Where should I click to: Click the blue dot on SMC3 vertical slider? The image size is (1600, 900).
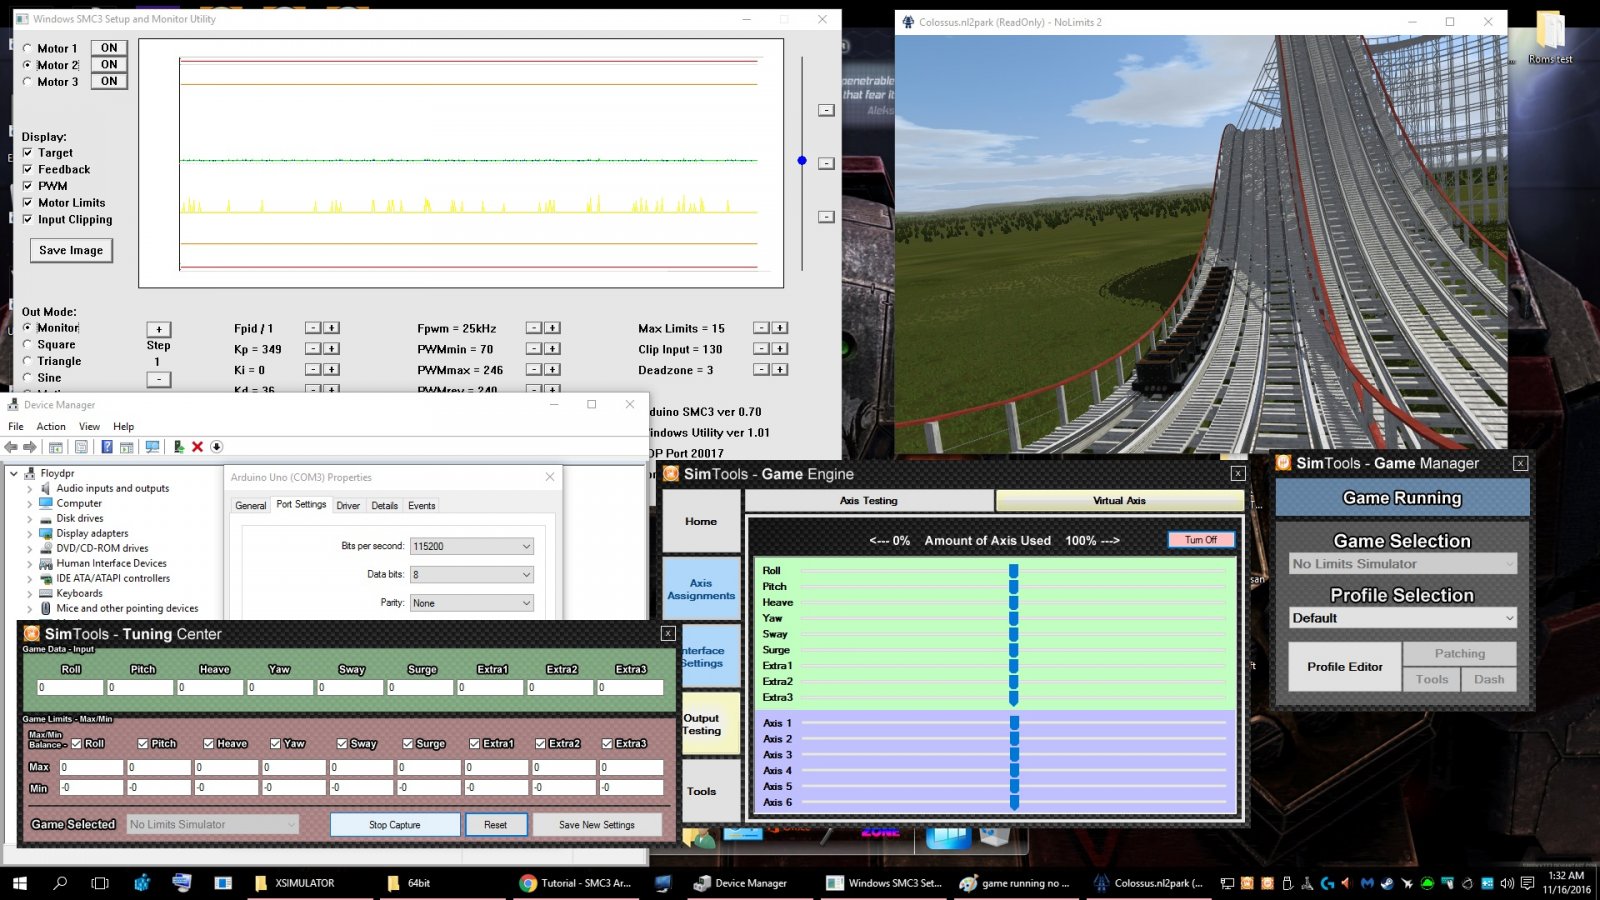tap(802, 160)
